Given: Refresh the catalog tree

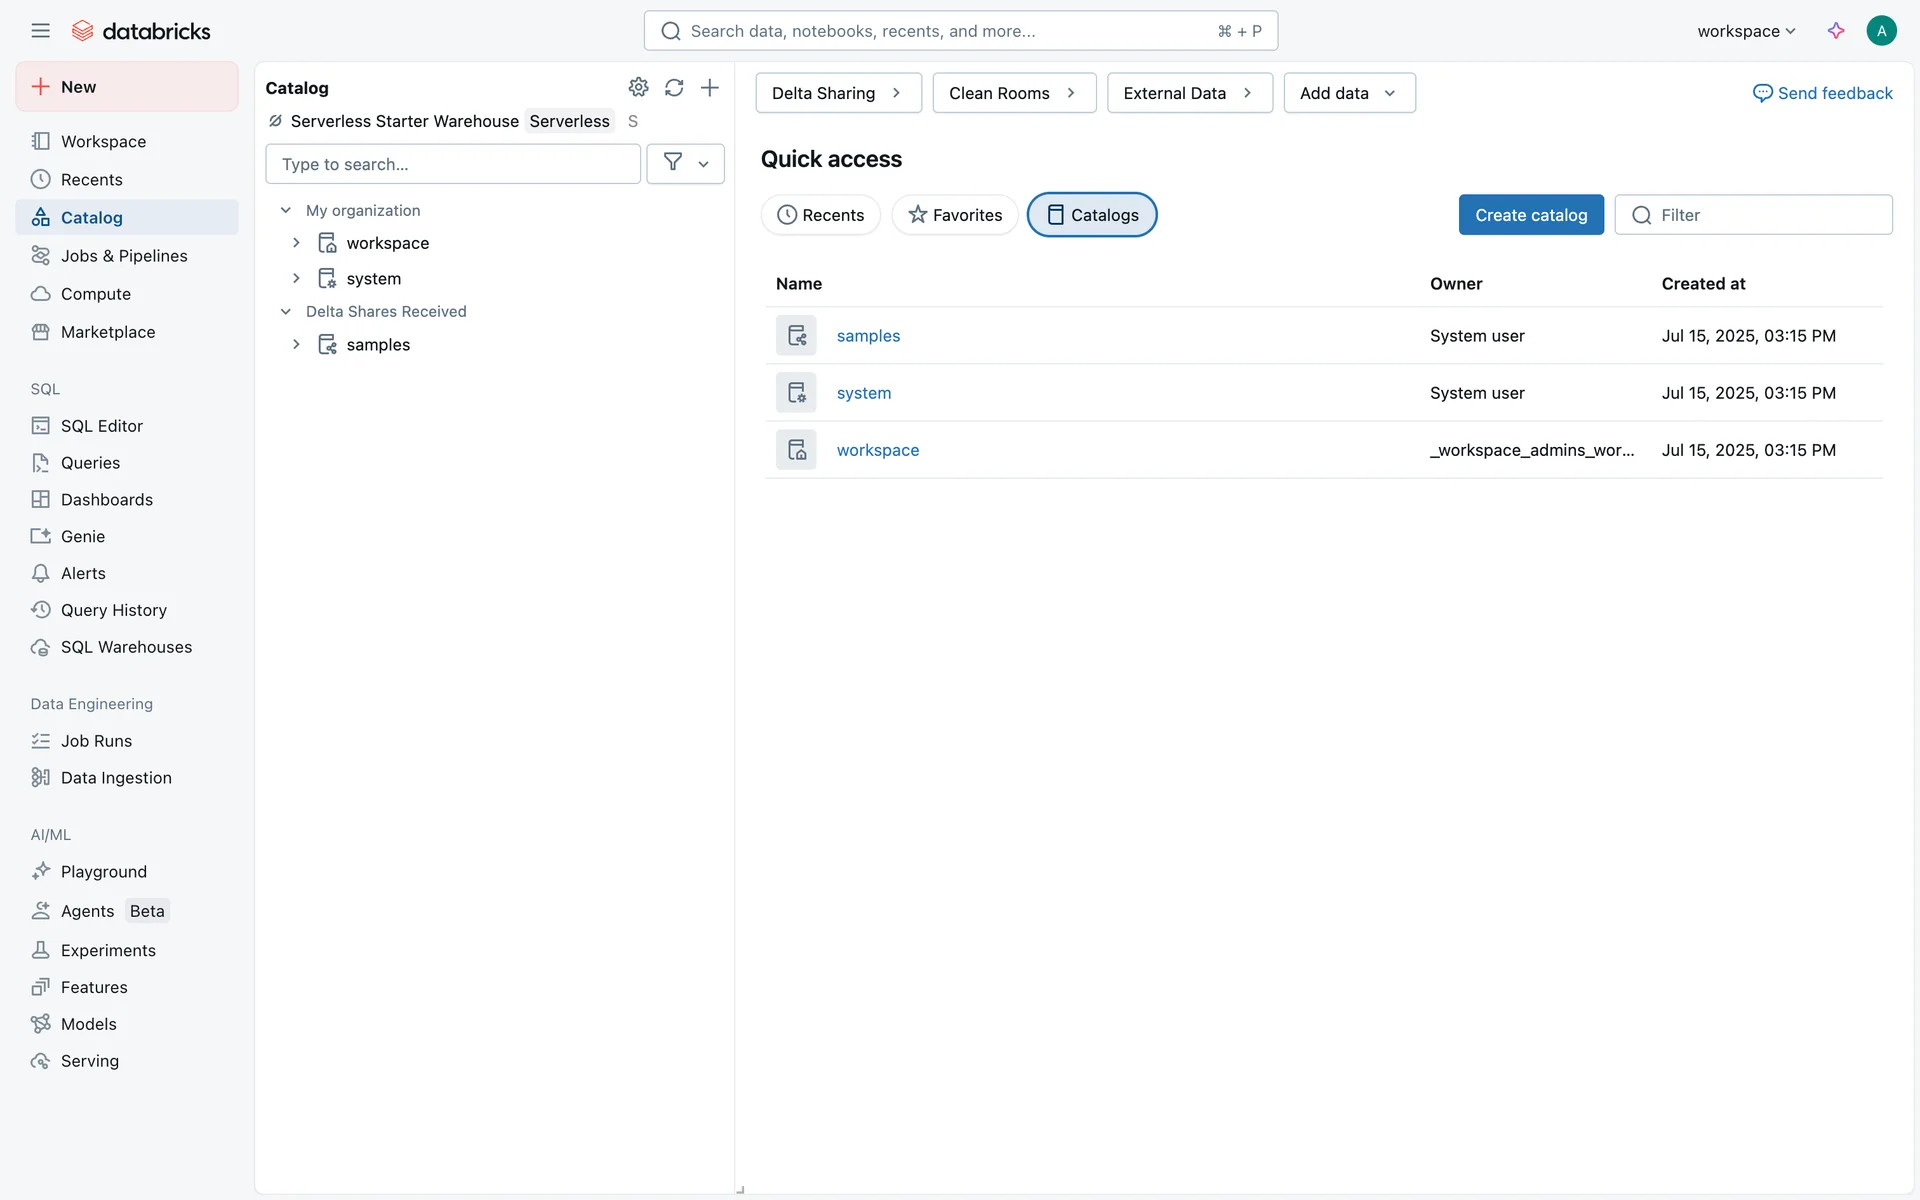Looking at the screenshot, I should pos(674,88).
